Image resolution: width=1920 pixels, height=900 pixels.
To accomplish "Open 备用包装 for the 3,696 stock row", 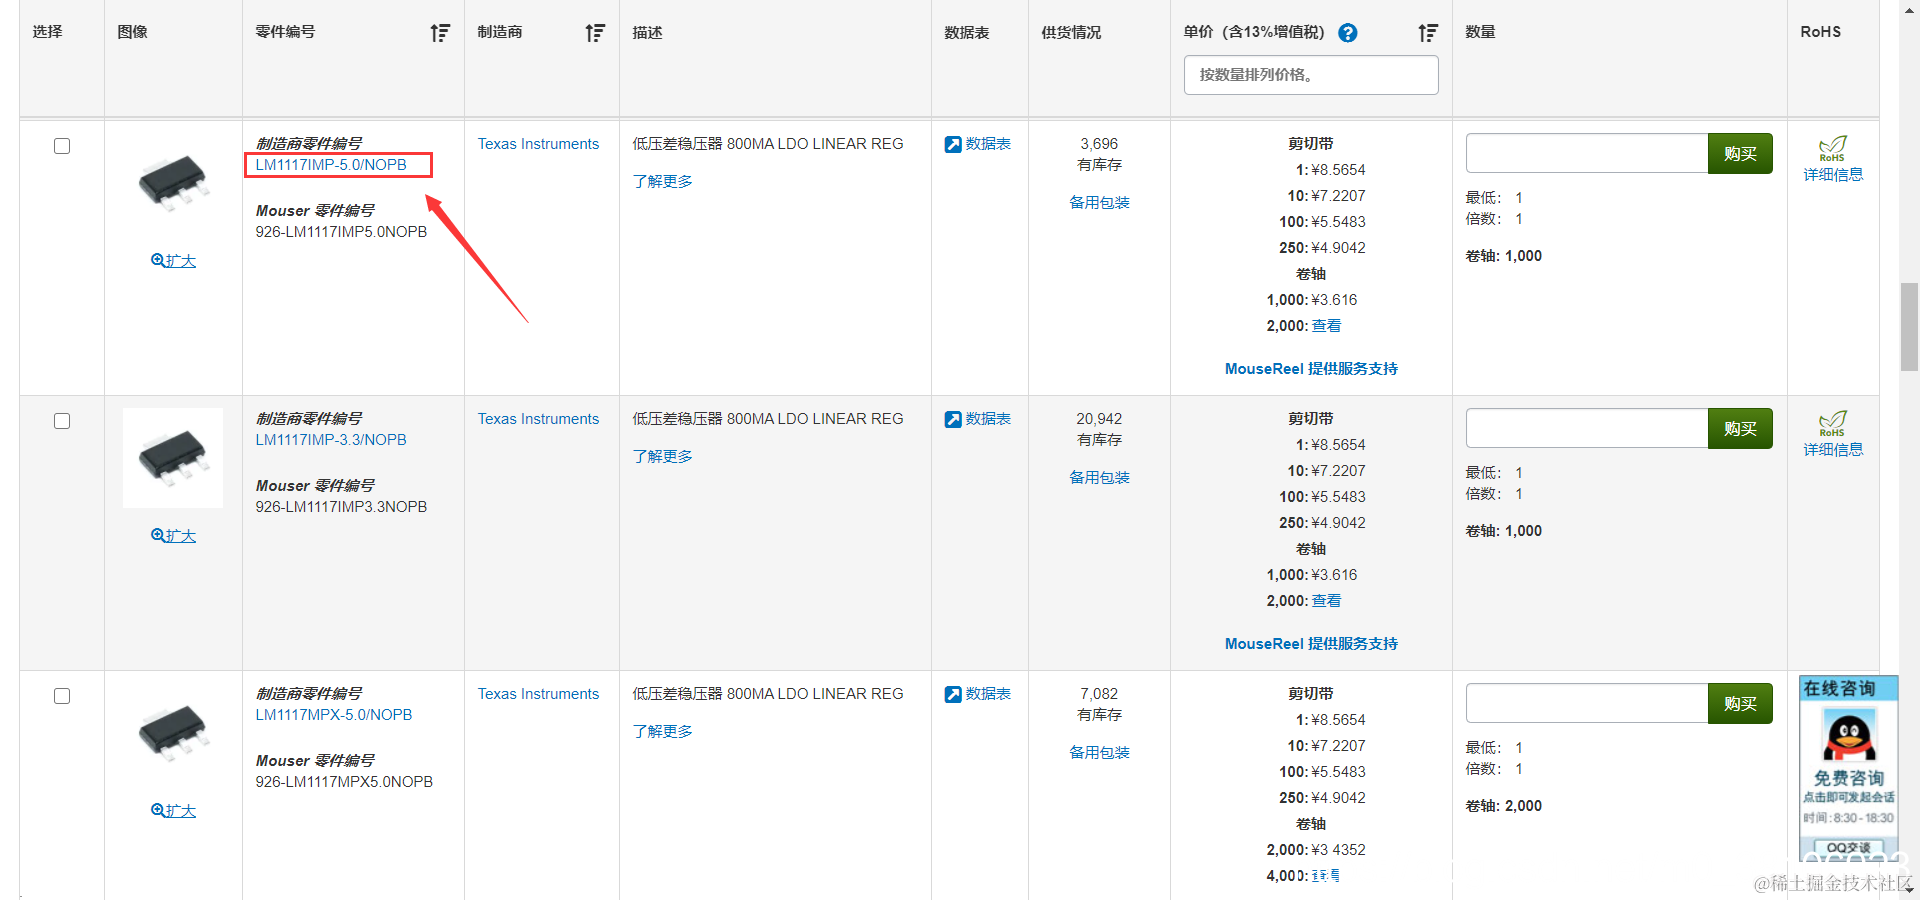I will coord(1099,202).
